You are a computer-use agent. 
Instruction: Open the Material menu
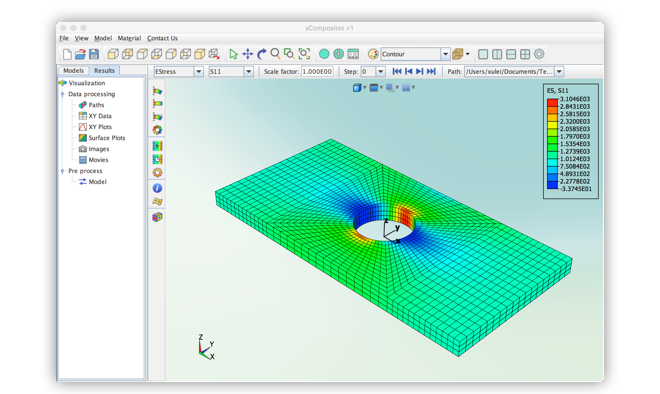[x=129, y=38]
